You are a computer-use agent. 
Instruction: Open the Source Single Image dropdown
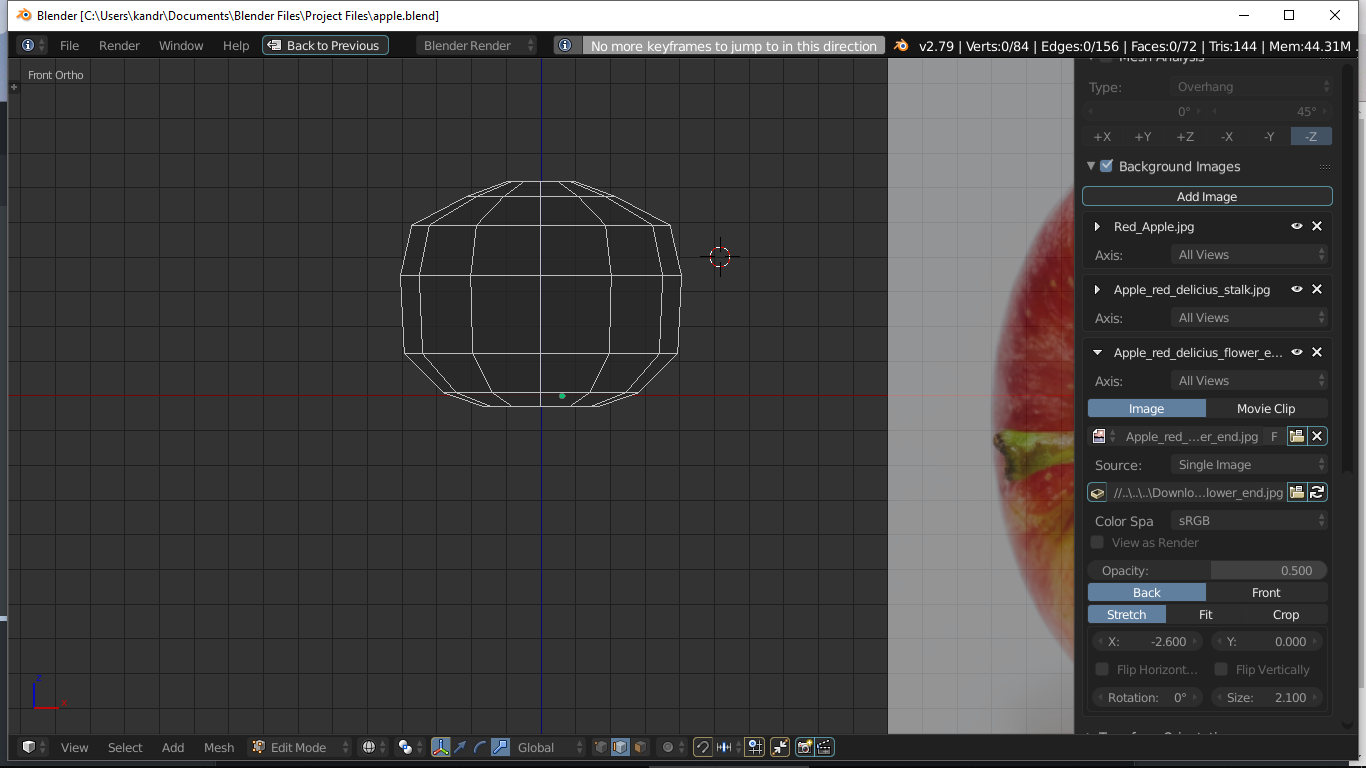(1249, 464)
